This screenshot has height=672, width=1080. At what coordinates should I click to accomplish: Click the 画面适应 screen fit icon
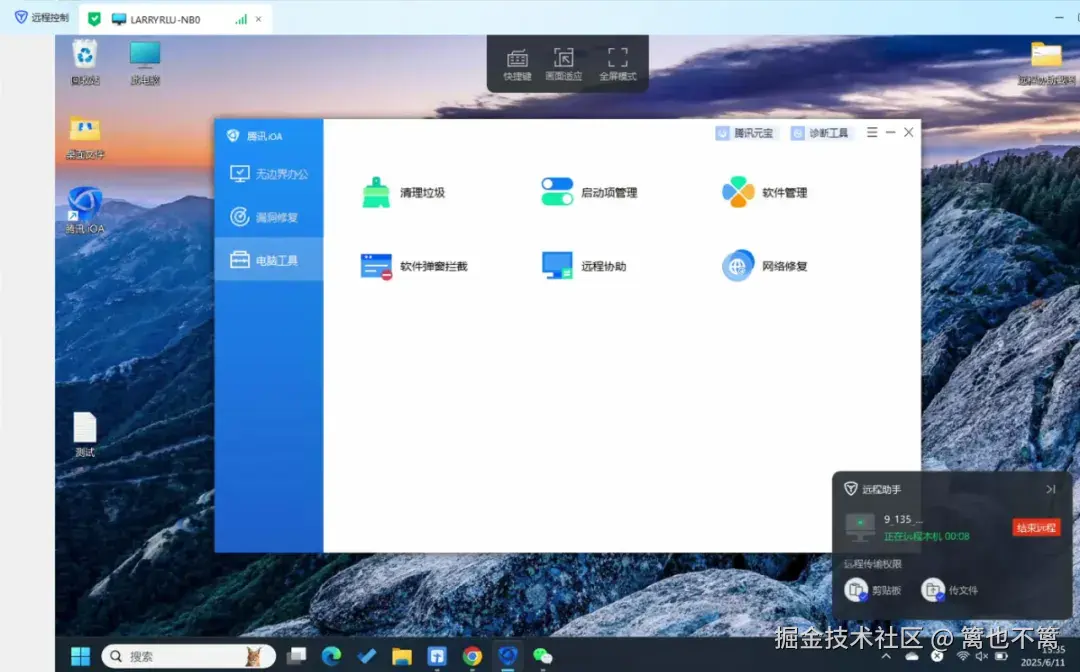click(x=566, y=62)
